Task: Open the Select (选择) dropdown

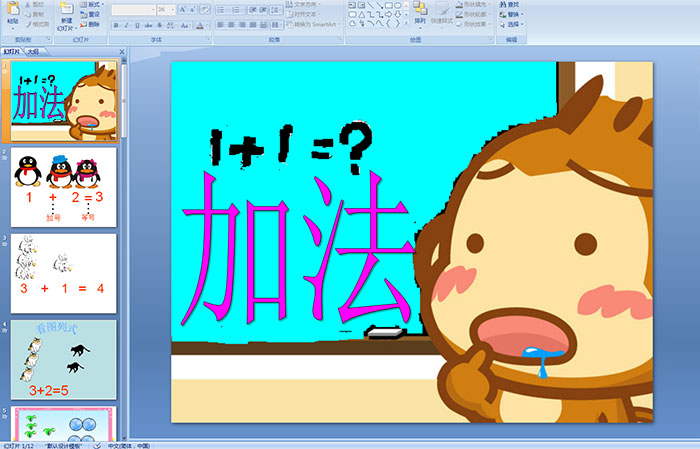Action: (512, 24)
